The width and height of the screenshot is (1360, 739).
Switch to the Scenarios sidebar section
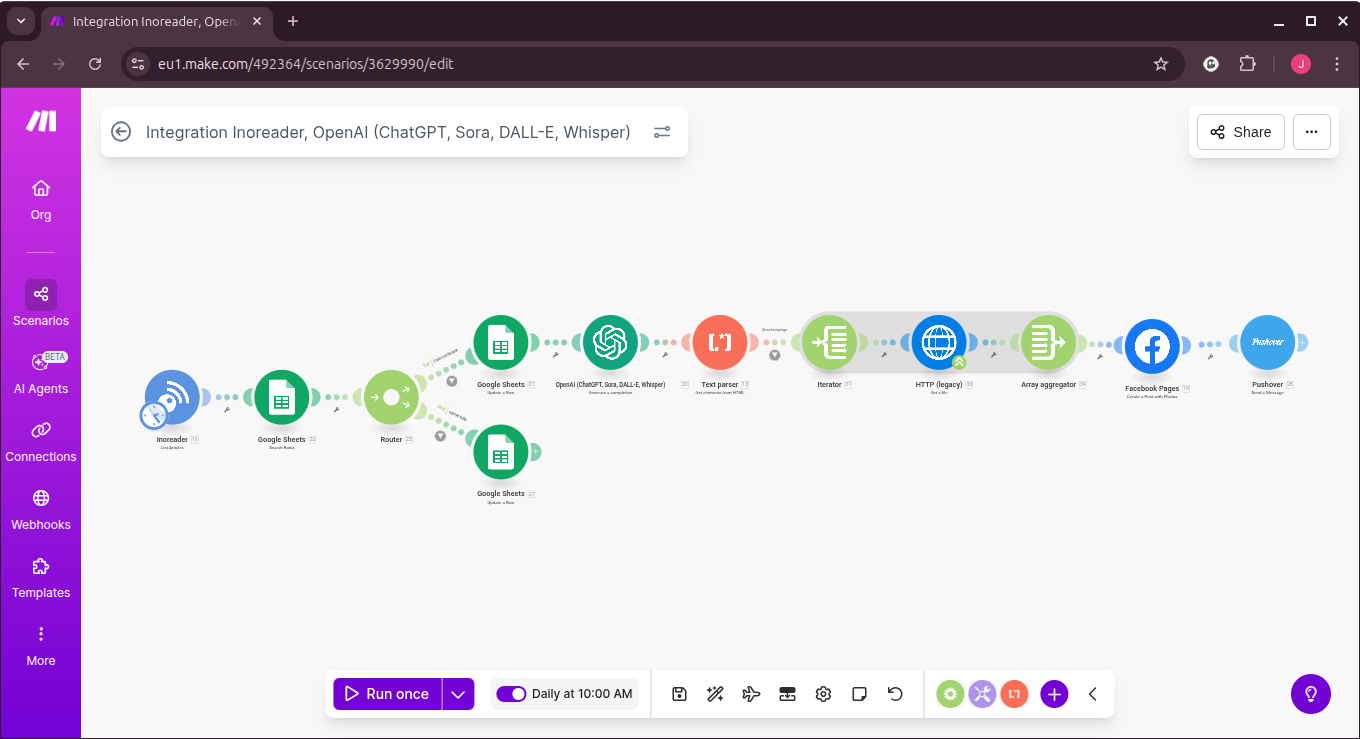pos(40,304)
